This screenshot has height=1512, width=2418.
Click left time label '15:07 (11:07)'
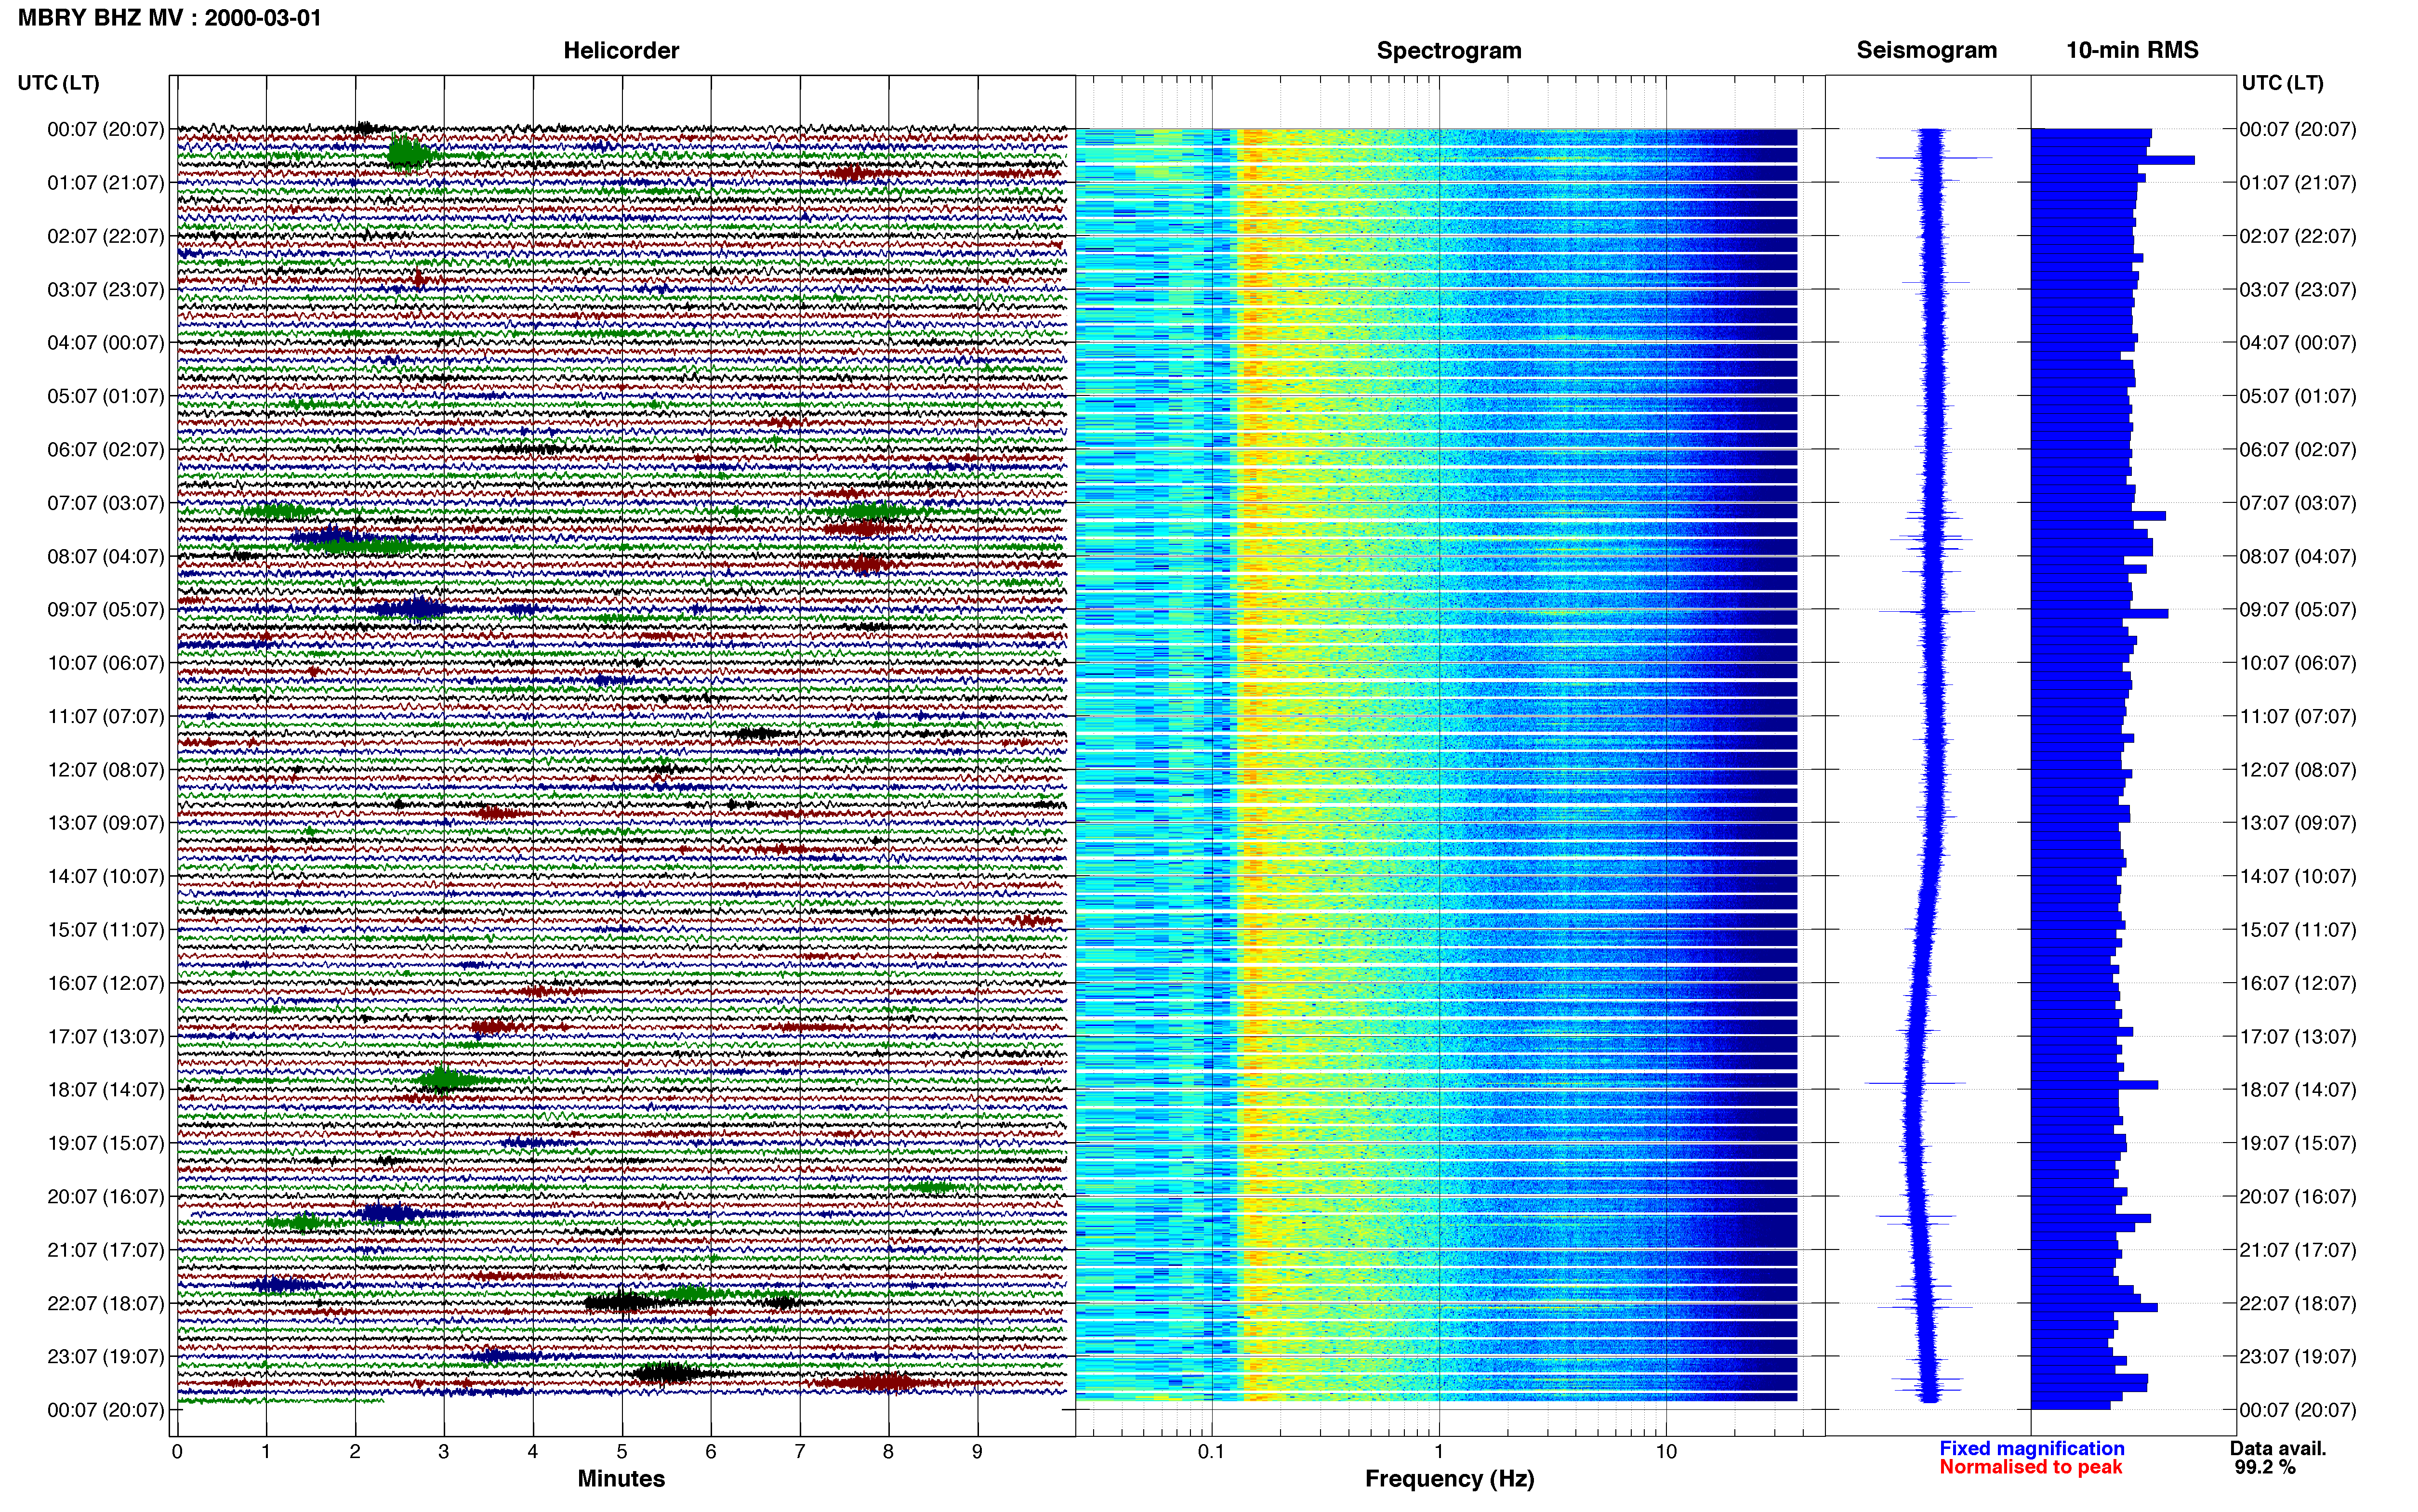click(x=106, y=930)
